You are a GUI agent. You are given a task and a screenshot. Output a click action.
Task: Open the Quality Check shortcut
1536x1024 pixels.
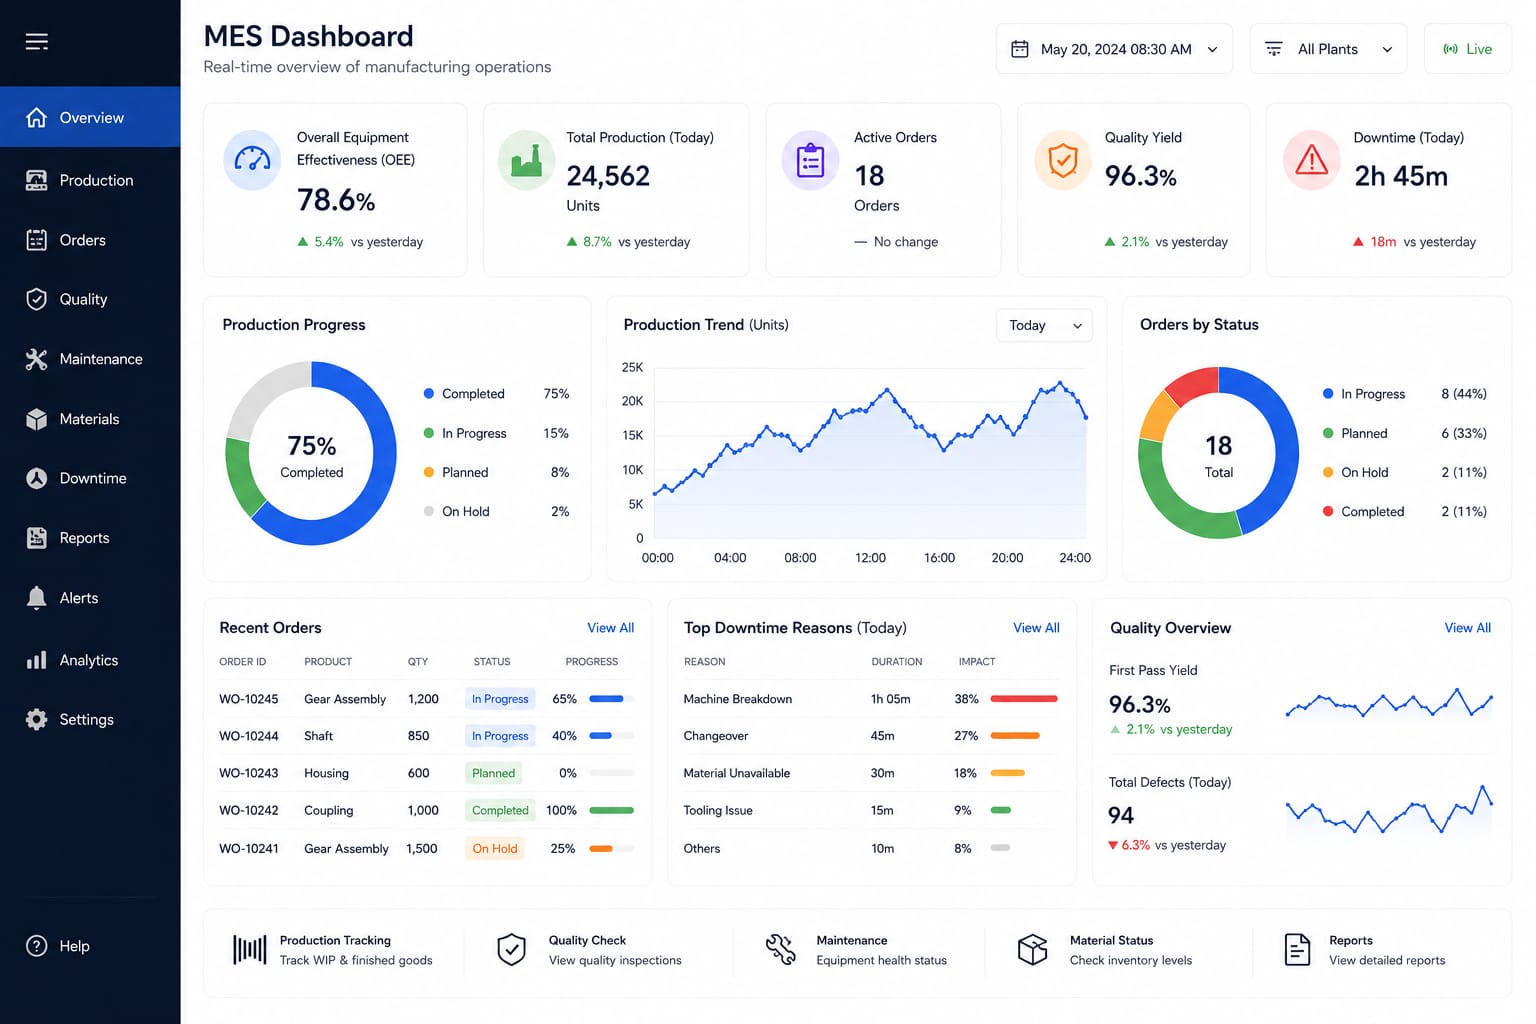(x=592, y=950)
